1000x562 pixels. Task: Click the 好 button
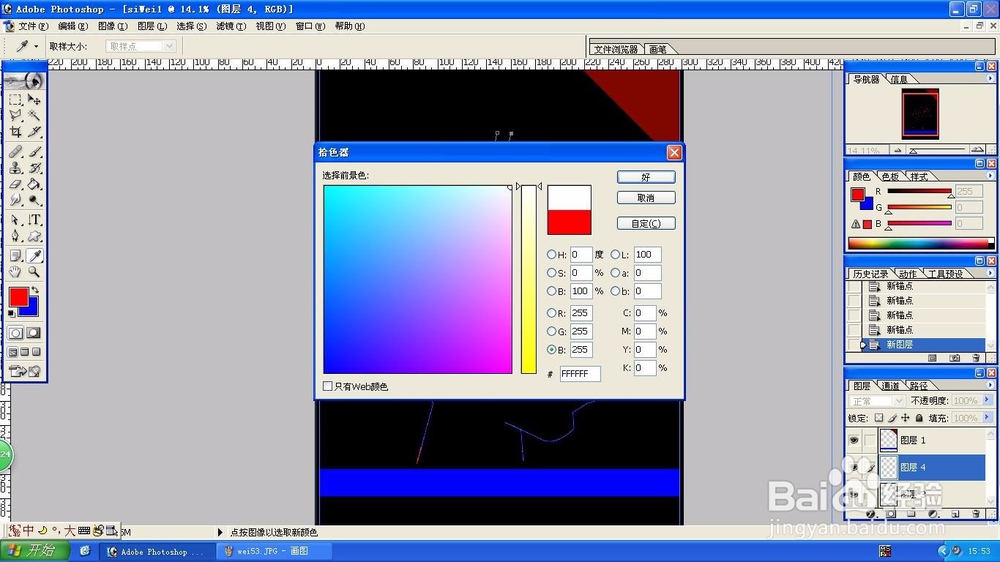coord(646,177)
